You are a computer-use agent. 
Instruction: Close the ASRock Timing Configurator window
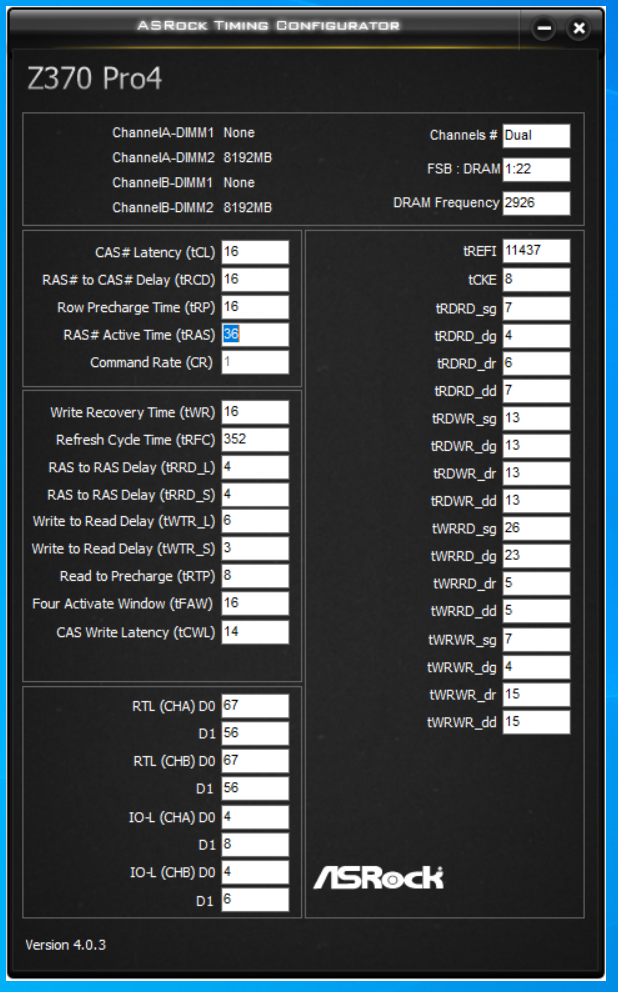click(578, 28)
